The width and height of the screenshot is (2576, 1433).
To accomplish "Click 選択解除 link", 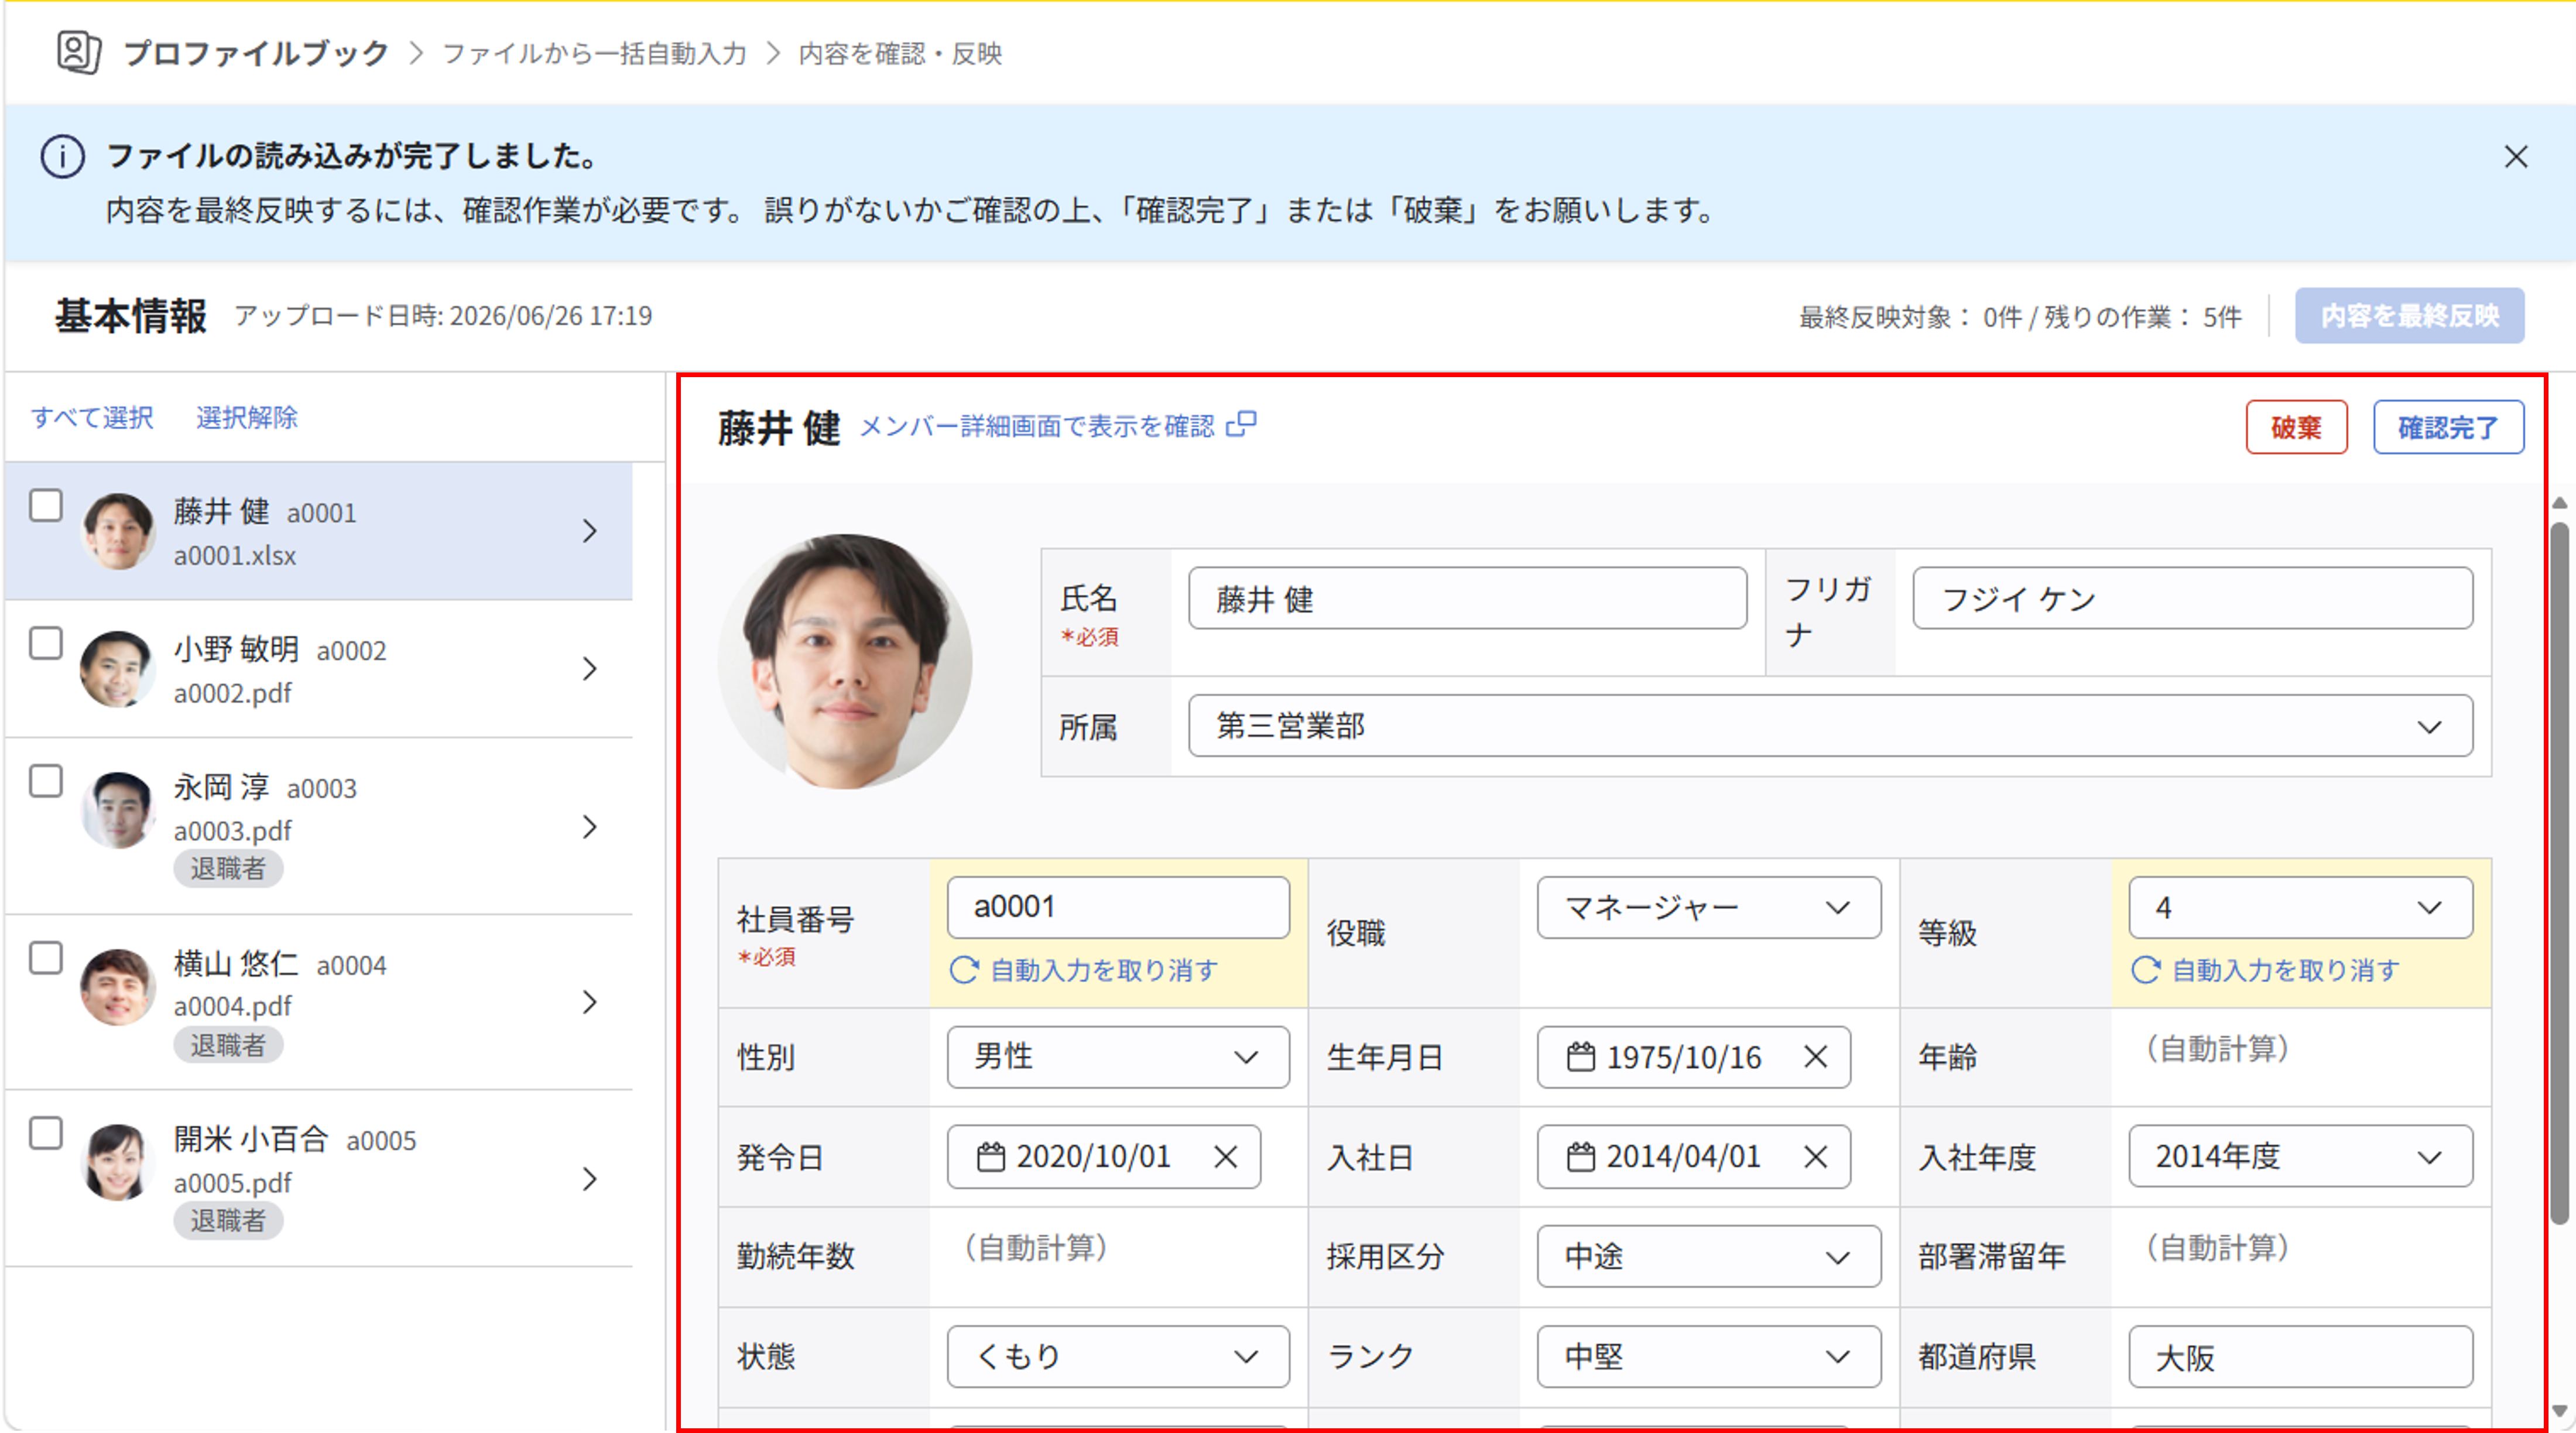I will 247,417.
